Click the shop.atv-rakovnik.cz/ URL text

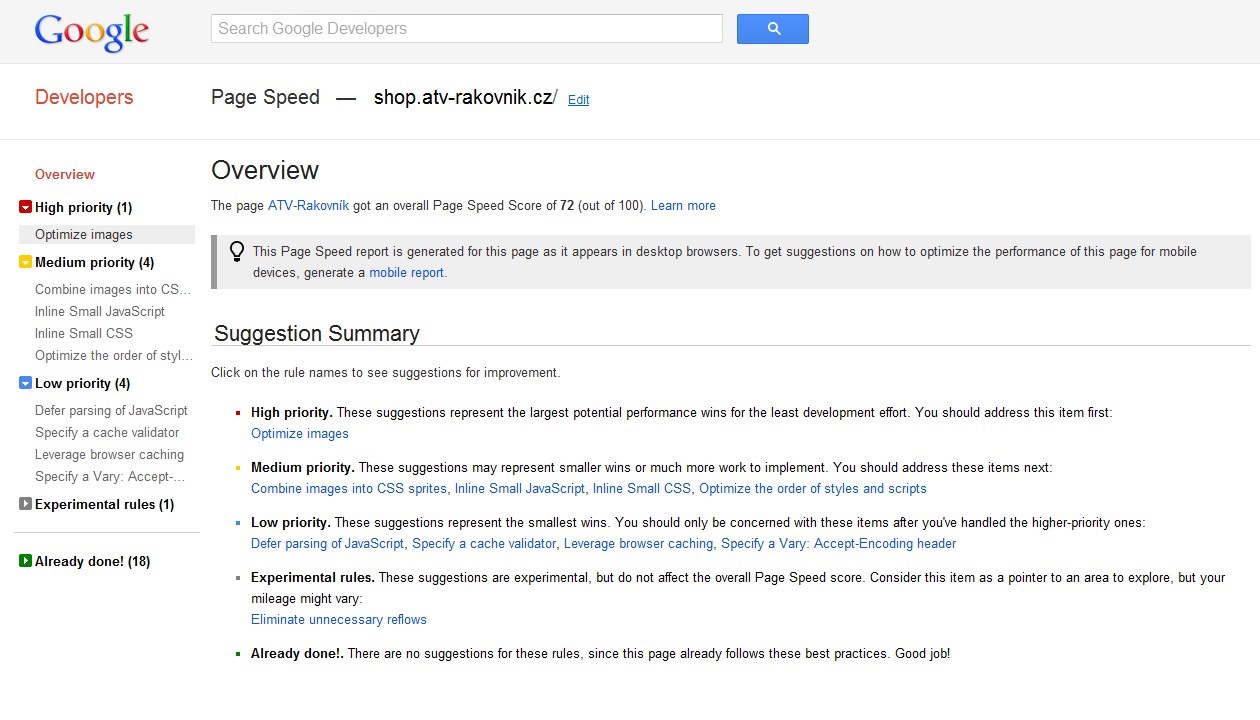[x=466, y=97]
